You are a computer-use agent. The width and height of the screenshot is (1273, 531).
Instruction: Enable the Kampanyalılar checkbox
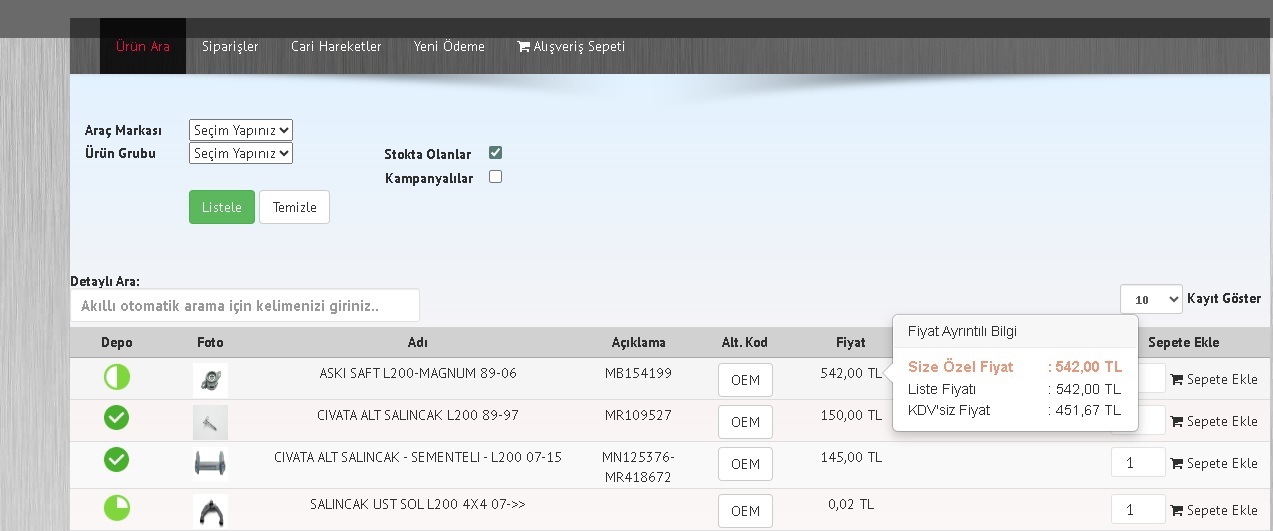click(x=495, y=177)
